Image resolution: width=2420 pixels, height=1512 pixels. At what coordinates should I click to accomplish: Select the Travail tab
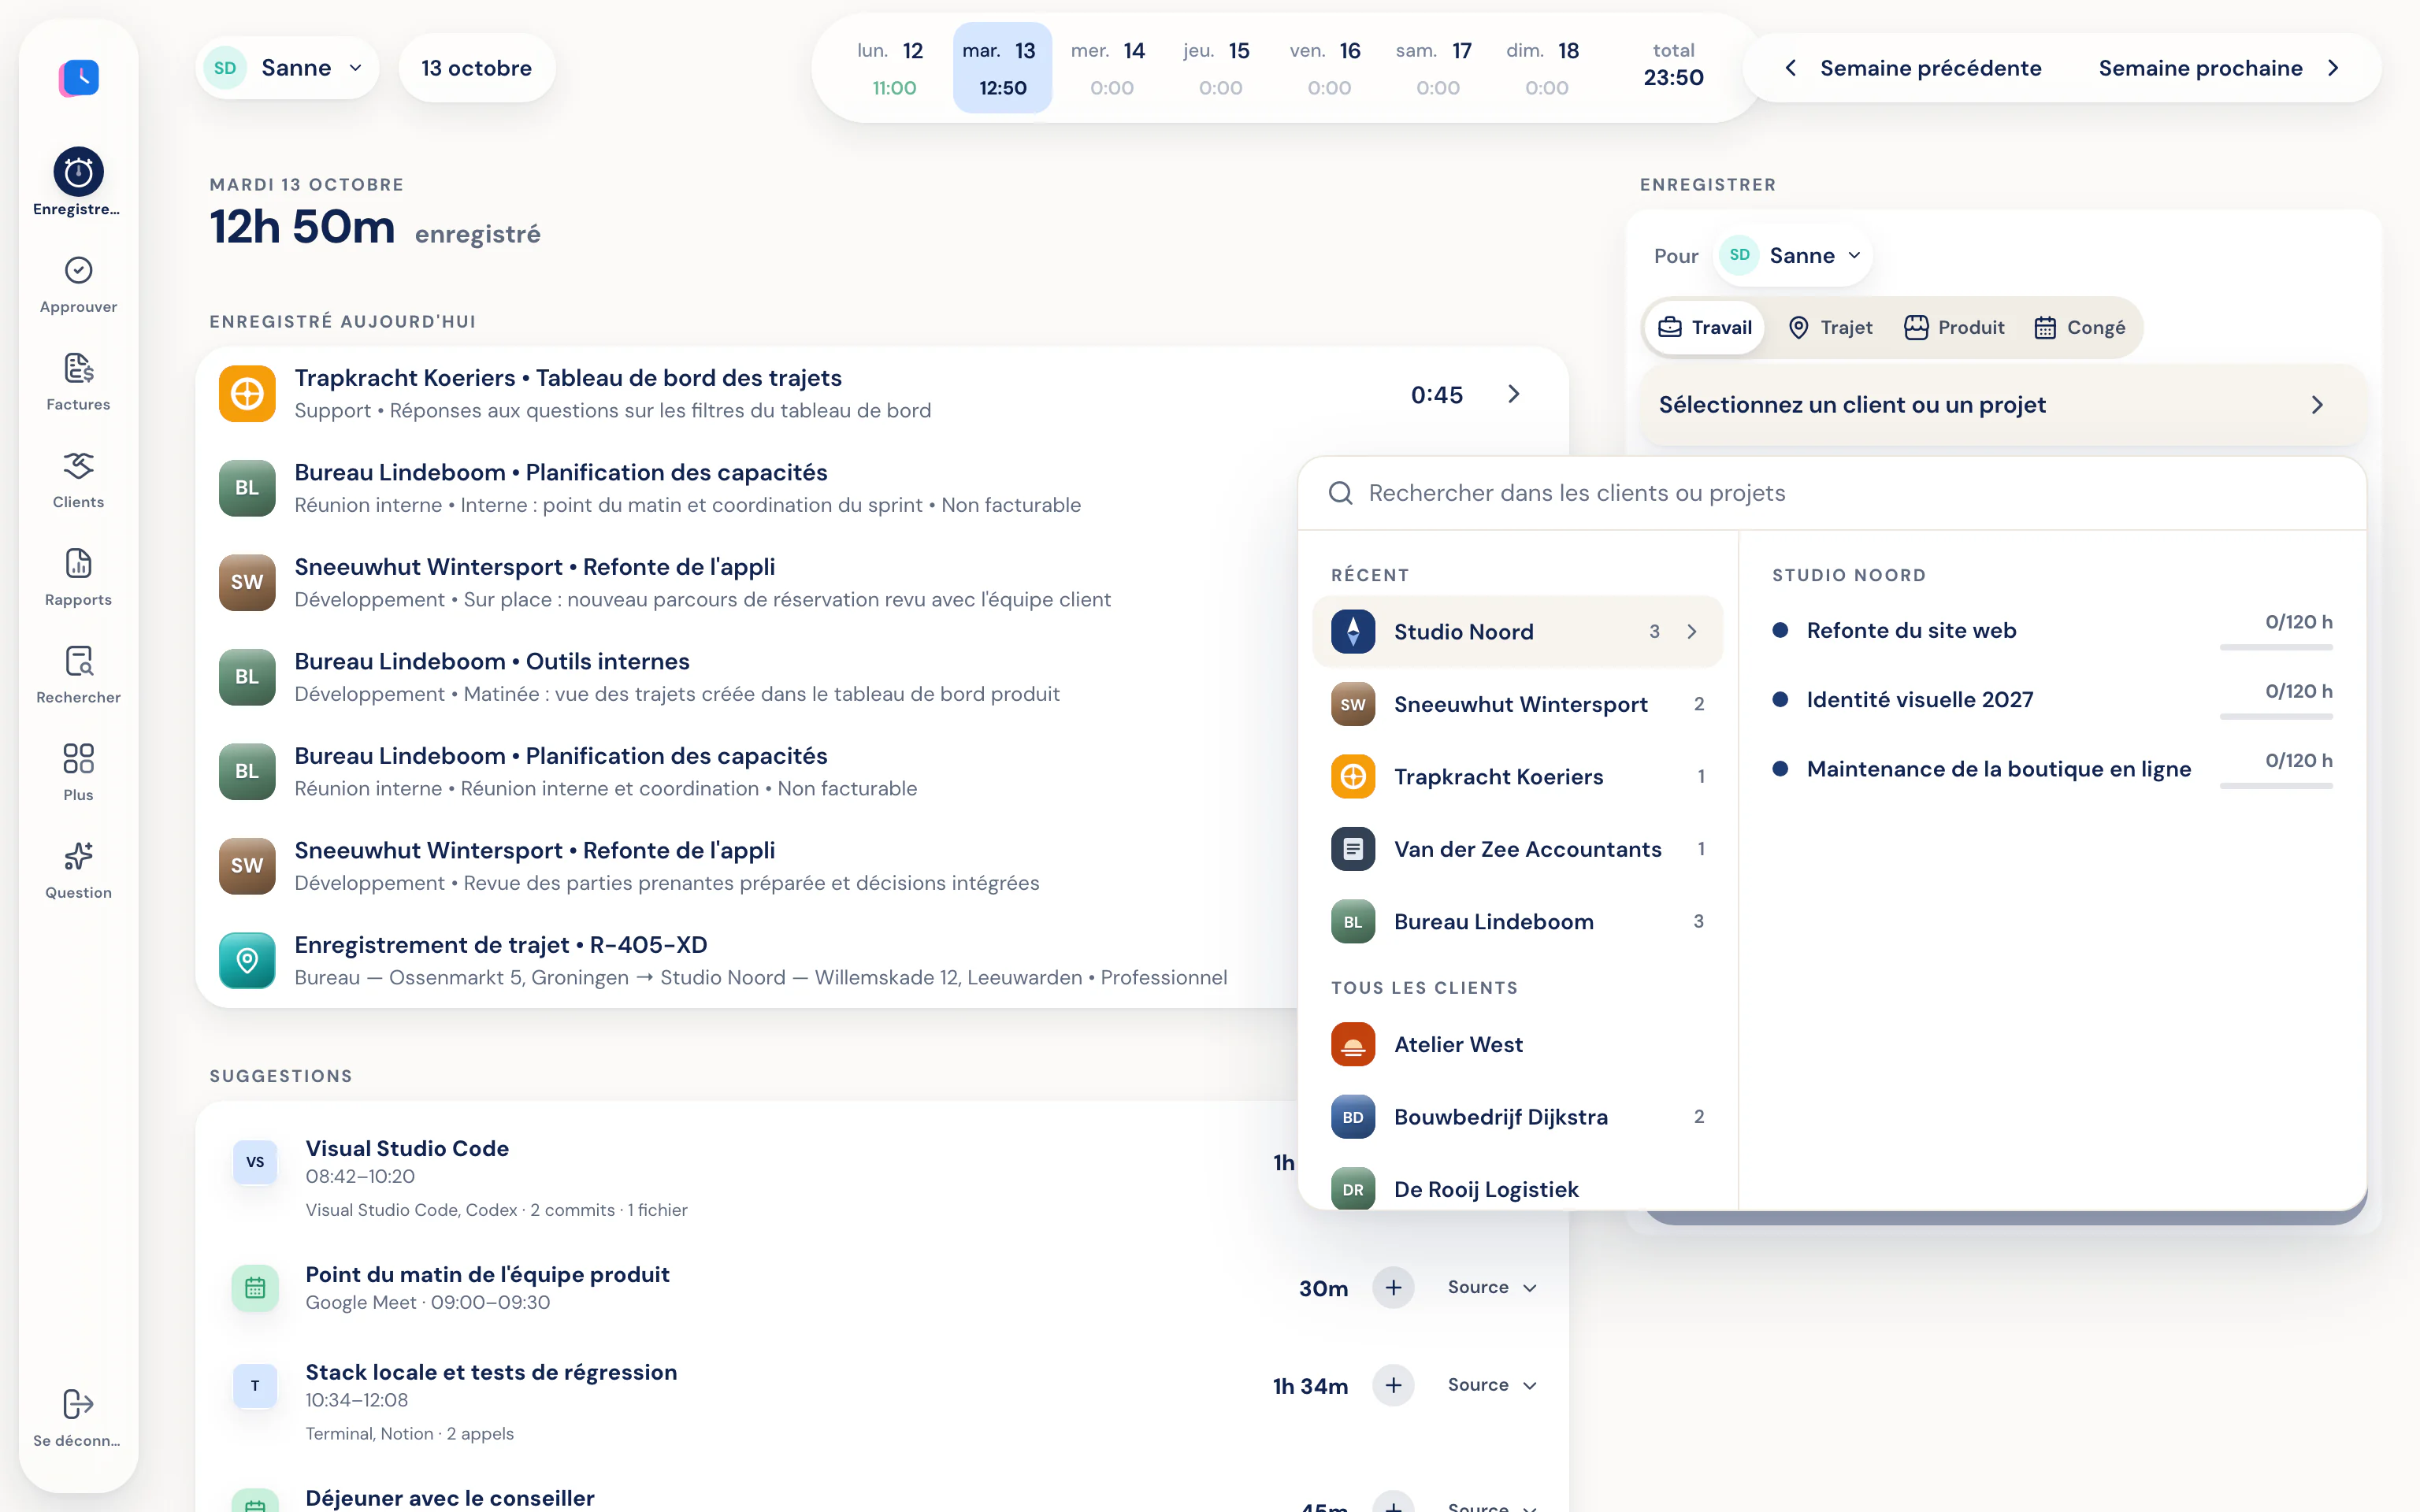1705,328
